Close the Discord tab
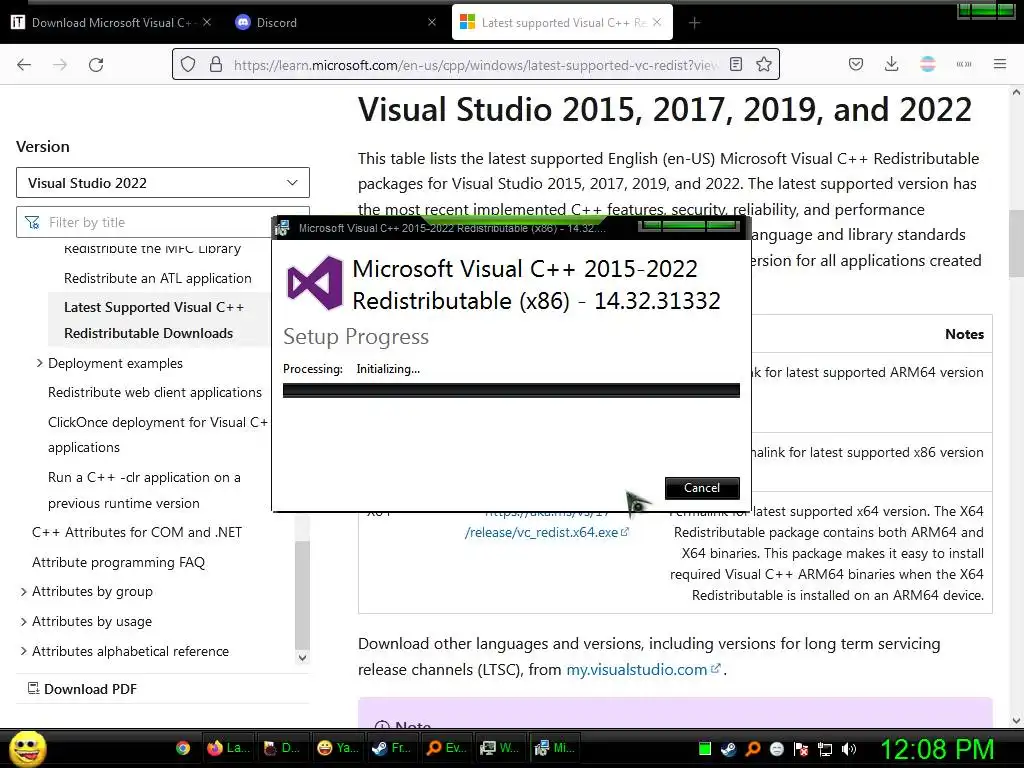This screenshot has height=768, width=1024. coord(432,22)
